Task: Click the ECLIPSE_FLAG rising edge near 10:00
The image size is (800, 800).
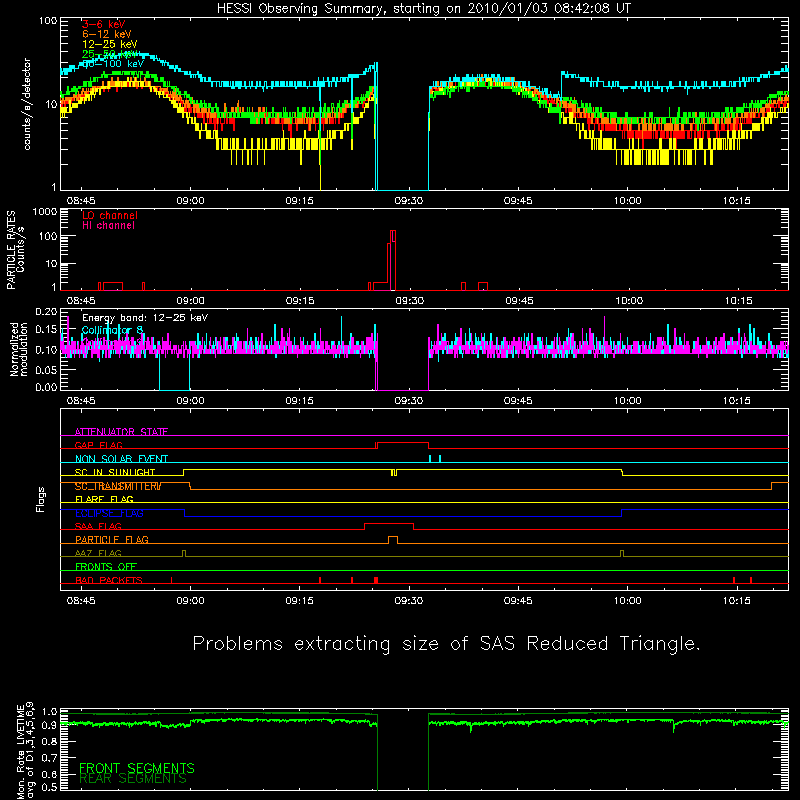Action: (x=621, y=513)
